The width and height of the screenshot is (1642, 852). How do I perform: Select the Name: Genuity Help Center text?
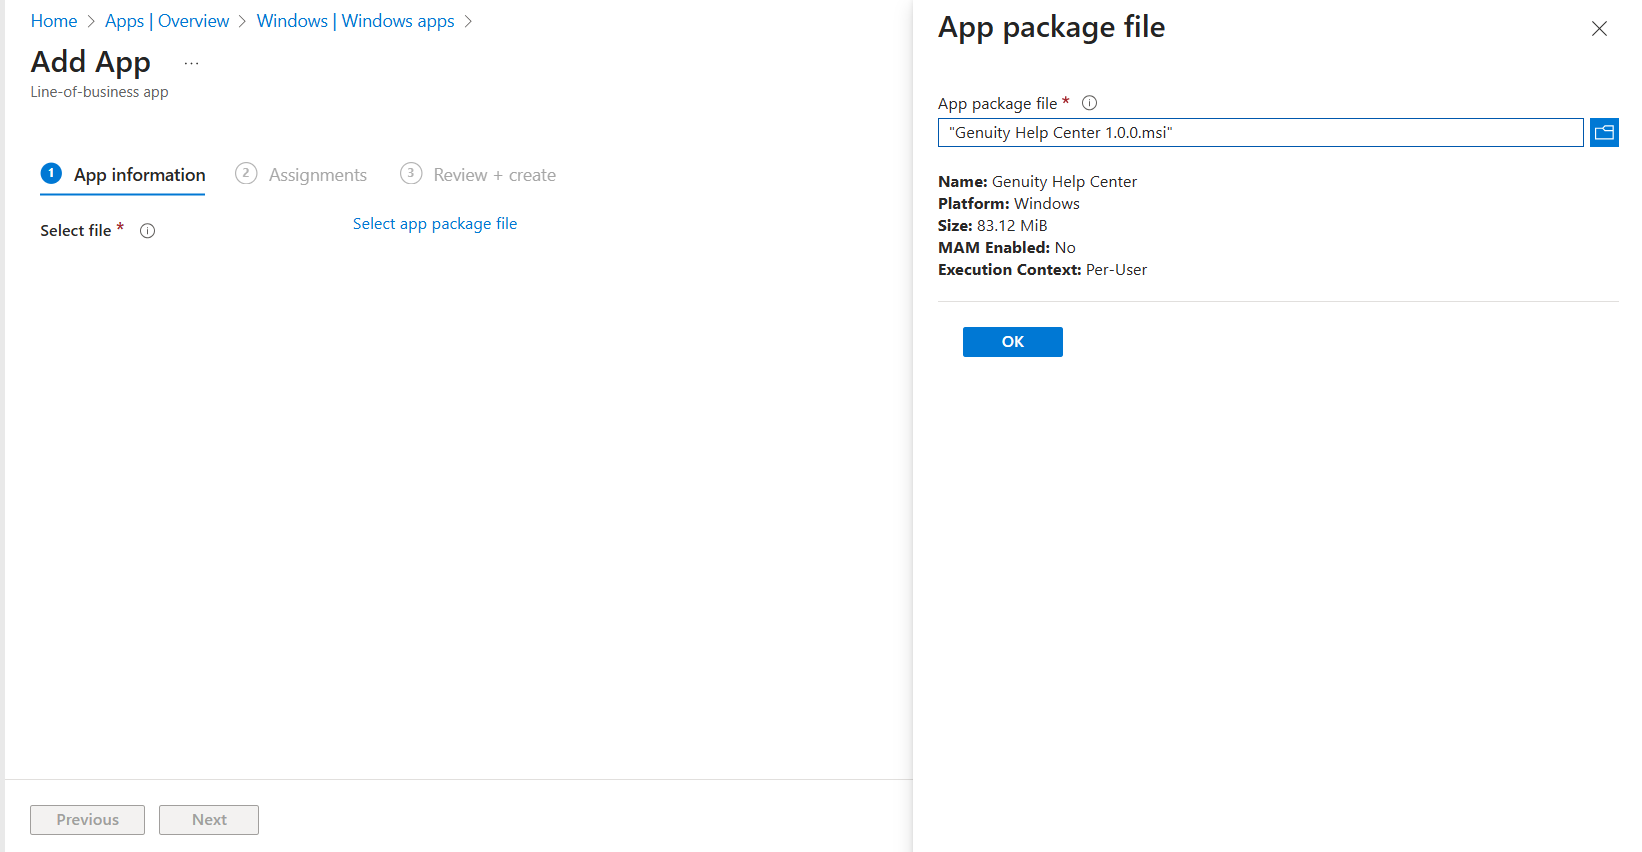pos(1037,182)
